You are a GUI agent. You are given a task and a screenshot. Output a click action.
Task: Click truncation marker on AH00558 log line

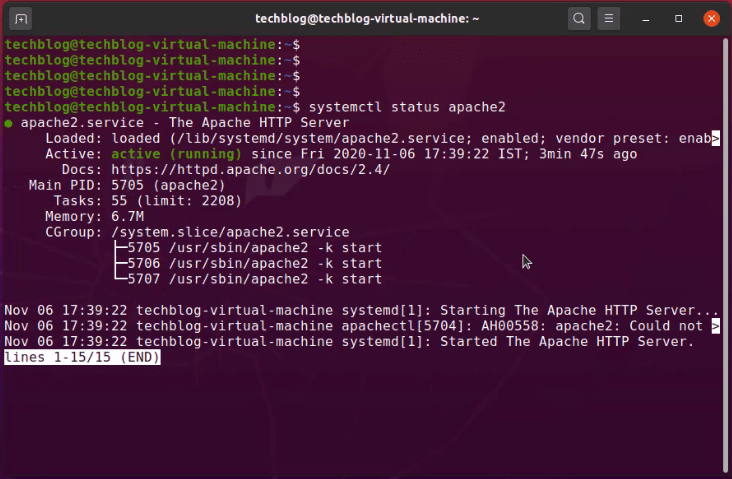[x=715, y=326]
